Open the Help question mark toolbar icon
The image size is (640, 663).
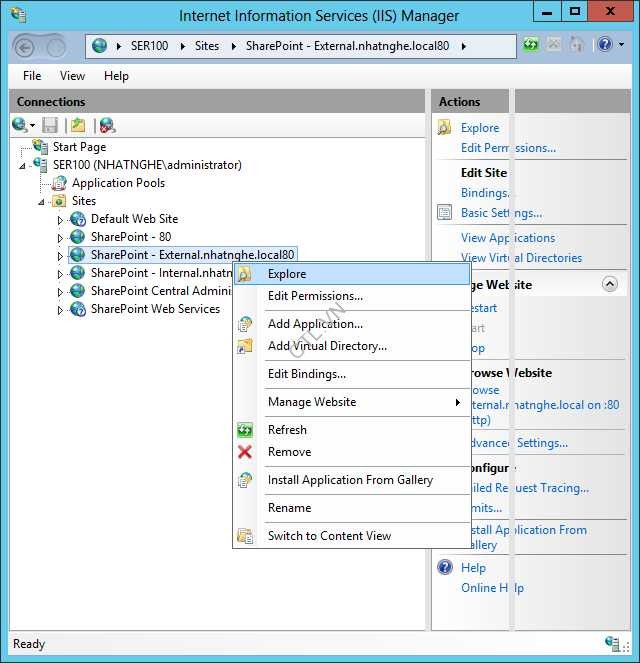(x=605, y=44)
